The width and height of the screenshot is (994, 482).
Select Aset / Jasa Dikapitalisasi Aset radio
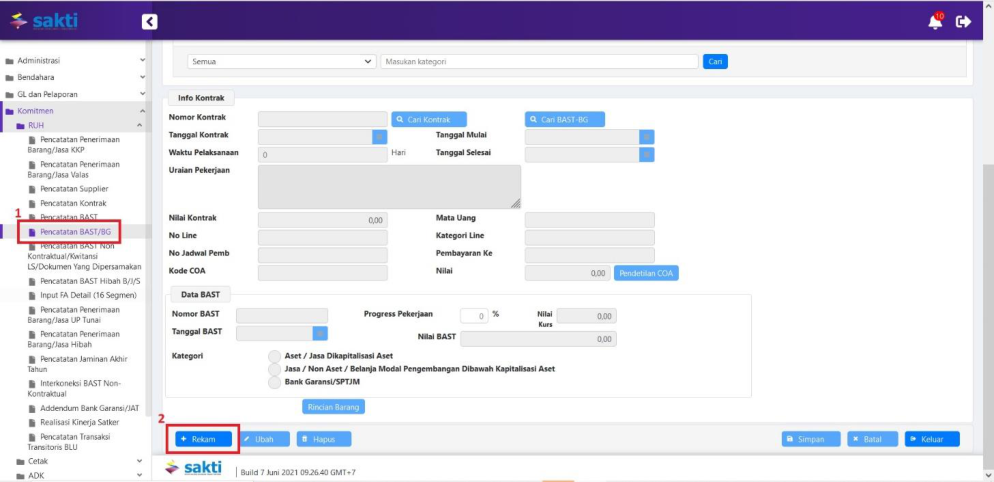click(x=274, y=356)
